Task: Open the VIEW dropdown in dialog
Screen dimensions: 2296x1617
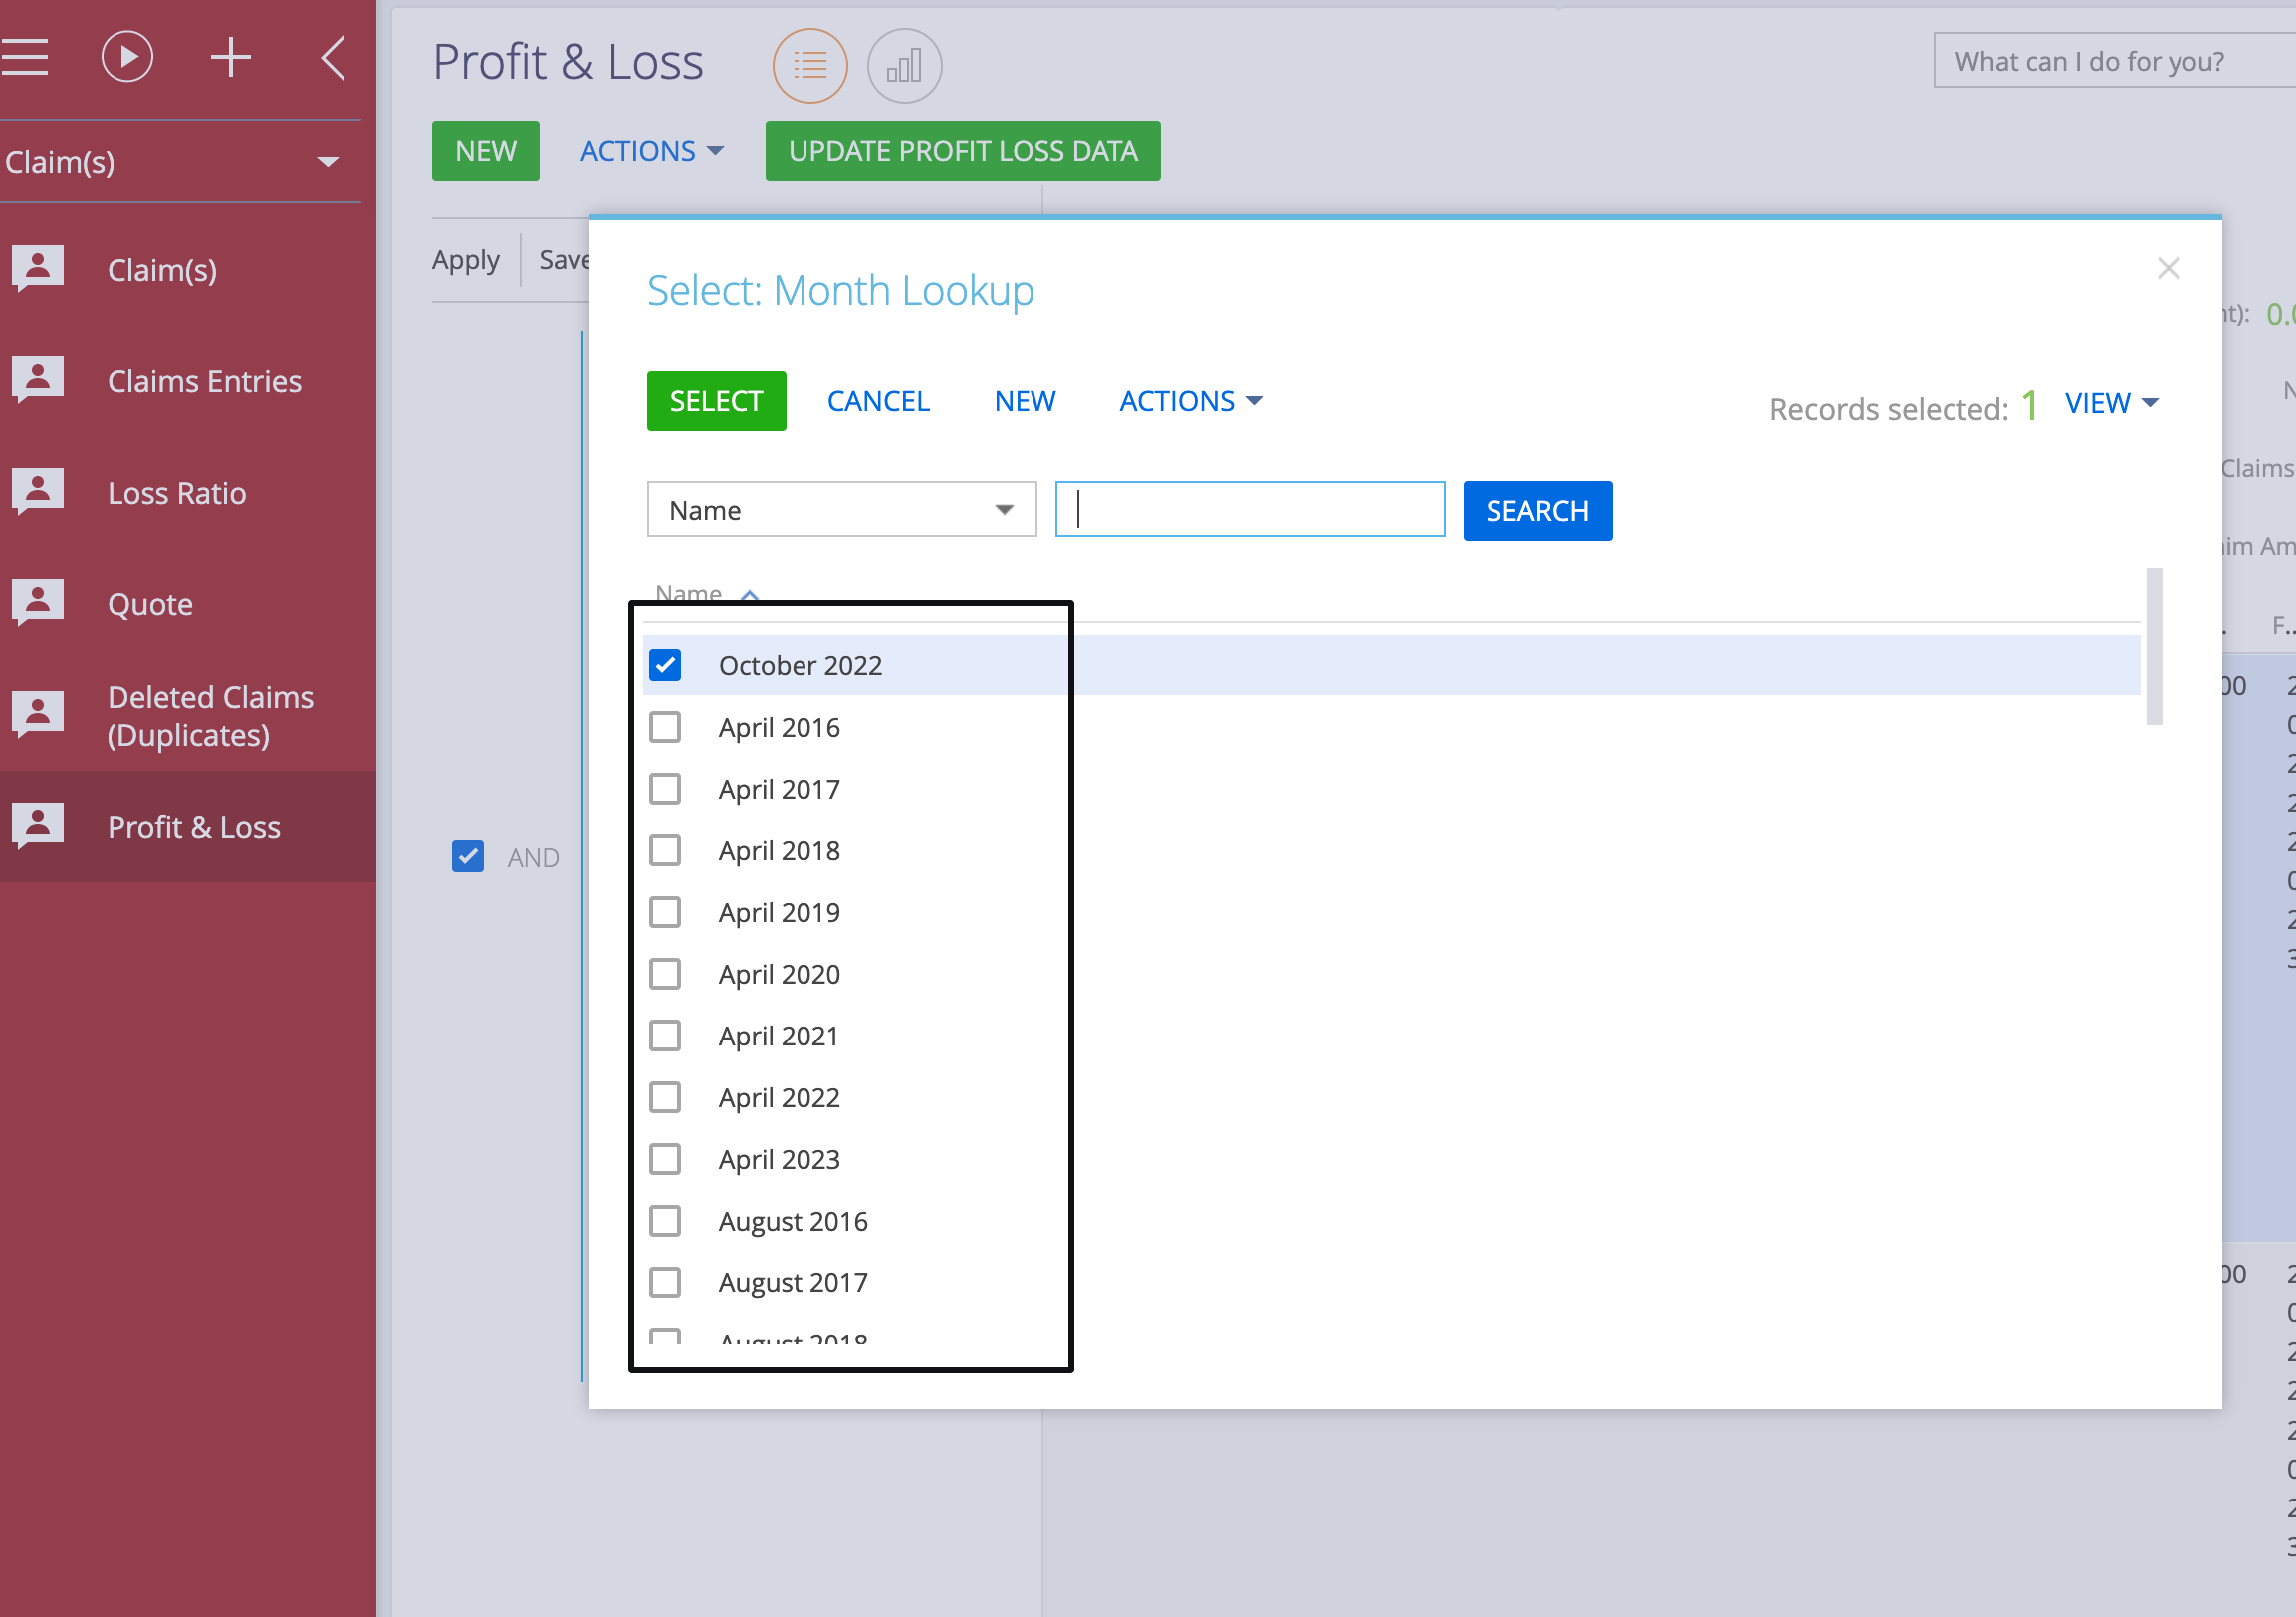Action: click(x=2113, y=403)
